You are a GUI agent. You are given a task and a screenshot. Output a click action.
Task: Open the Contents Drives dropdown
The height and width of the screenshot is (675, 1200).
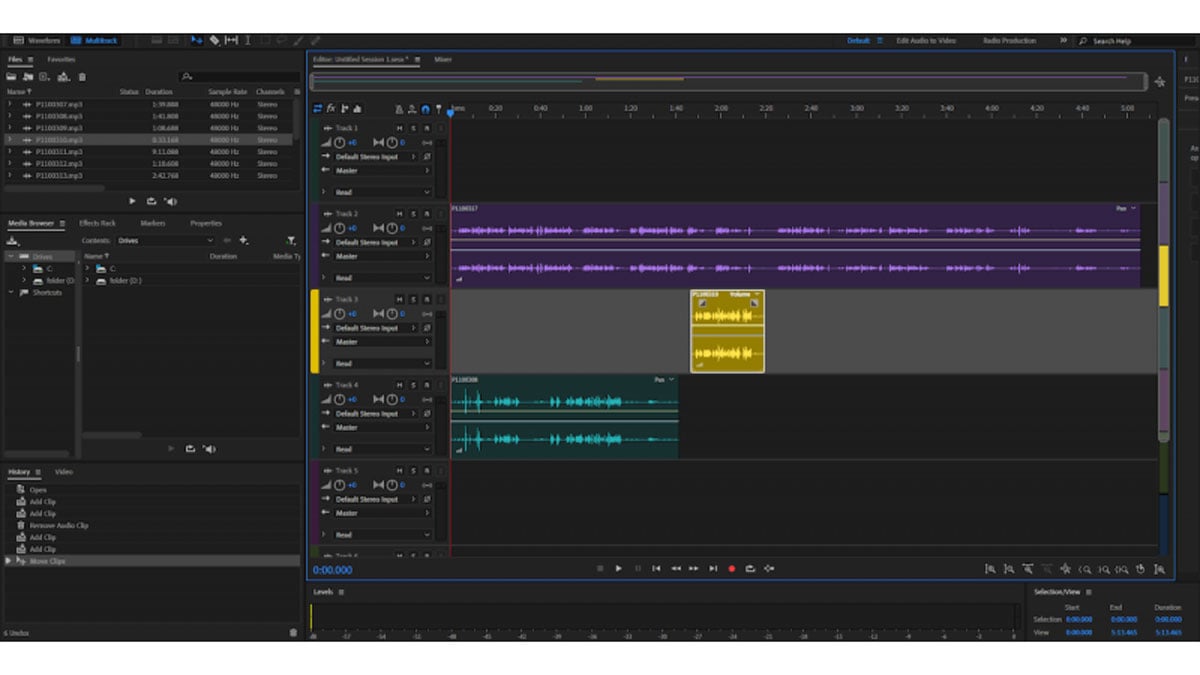(165, 241)
